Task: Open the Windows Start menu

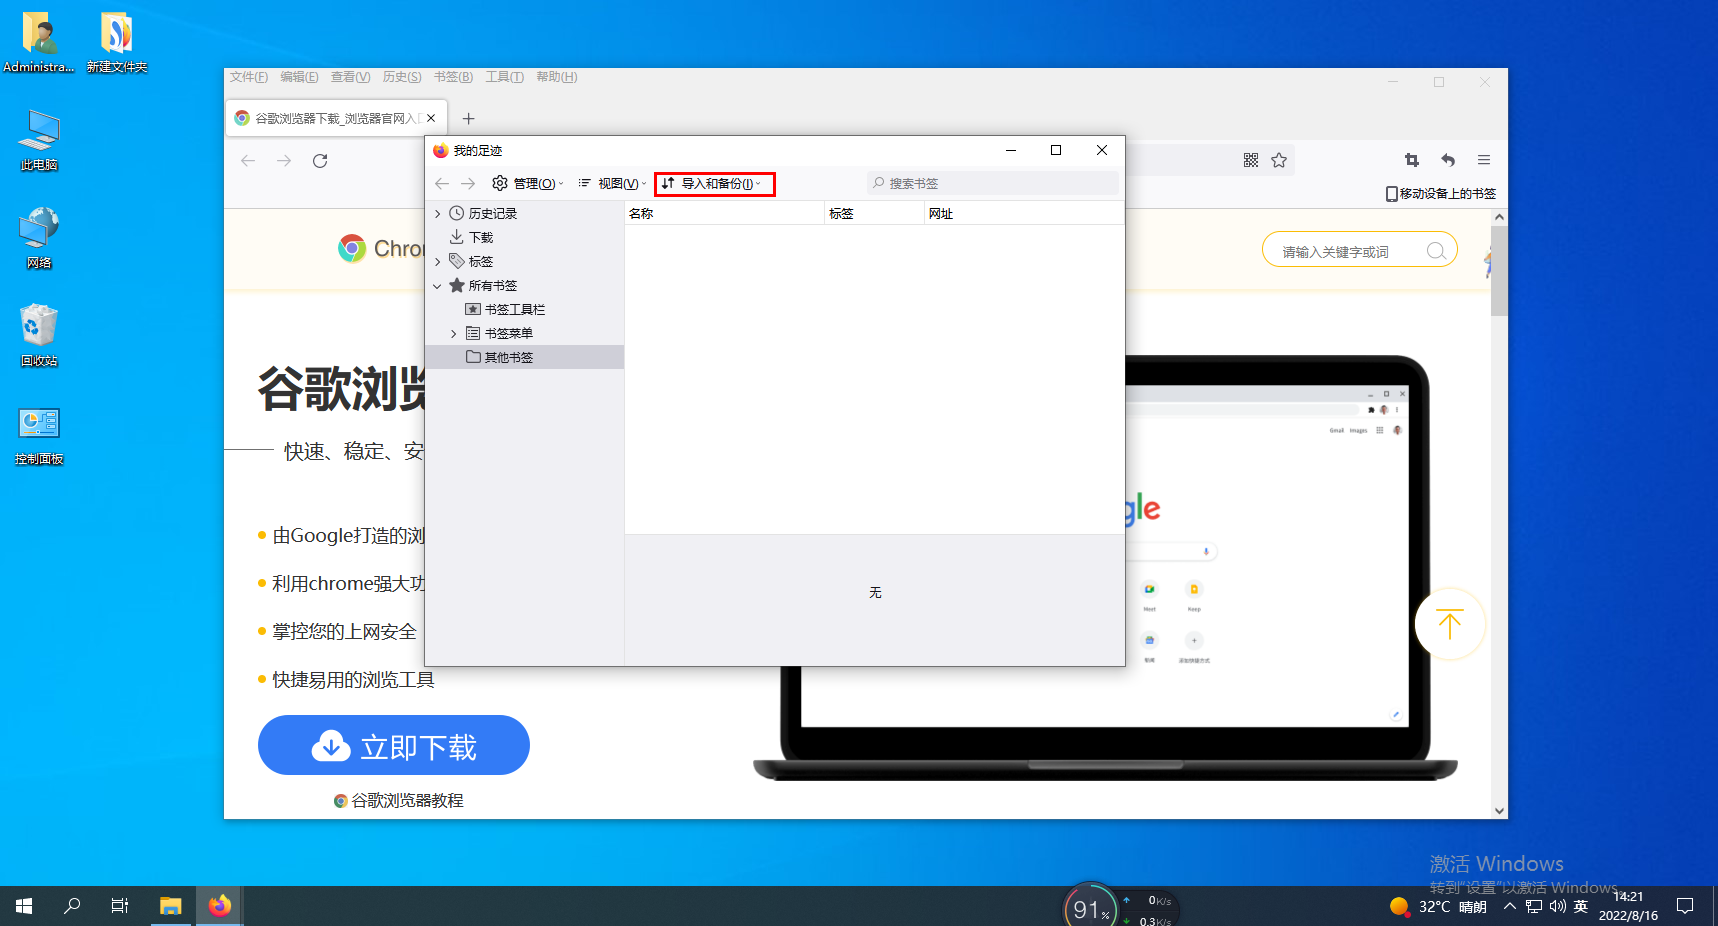Action: coord(24,906)
